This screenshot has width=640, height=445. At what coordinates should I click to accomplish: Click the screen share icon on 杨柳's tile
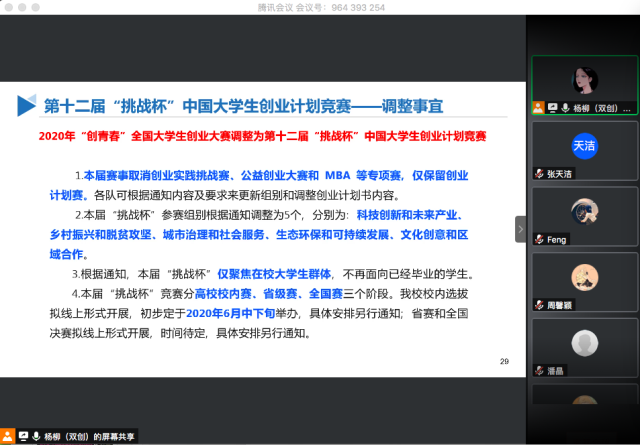click(551, 108)
